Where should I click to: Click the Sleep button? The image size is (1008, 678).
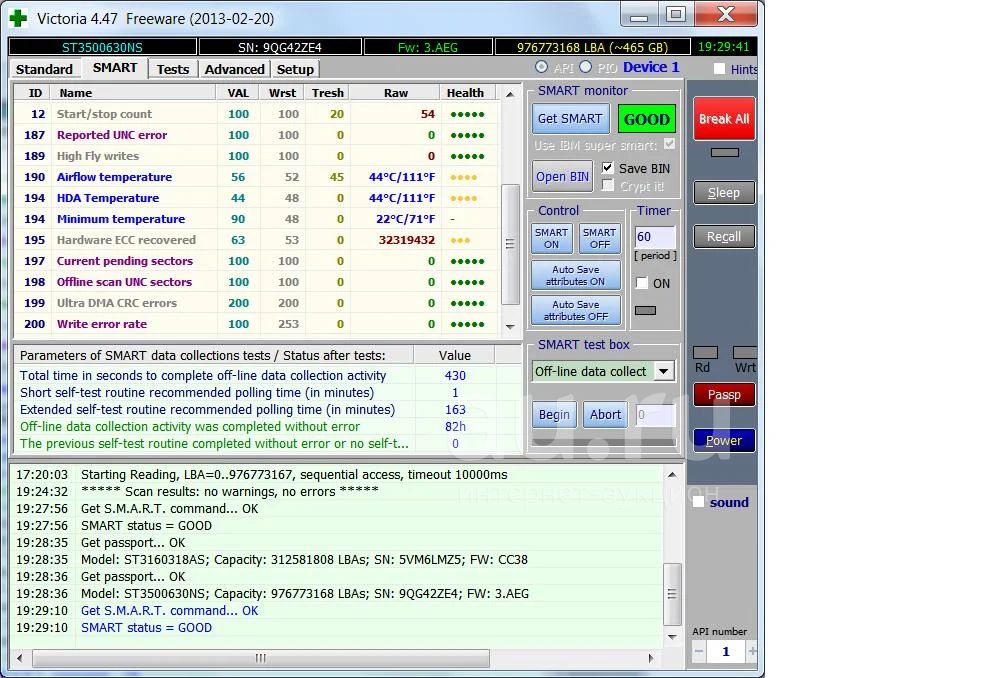point(724,193)
